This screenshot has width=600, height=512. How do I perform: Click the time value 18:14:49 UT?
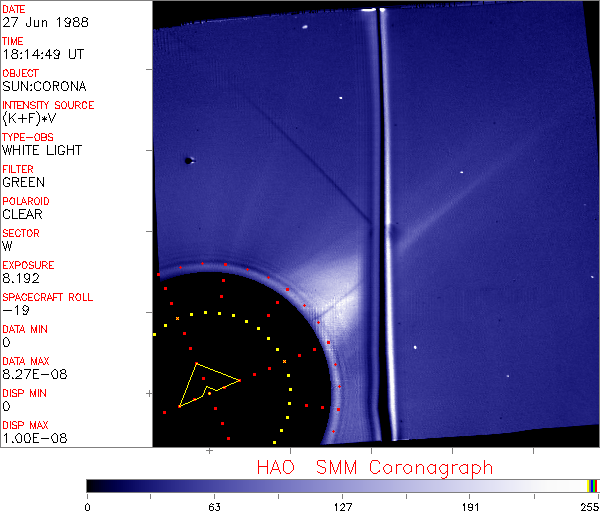[41, 55]
